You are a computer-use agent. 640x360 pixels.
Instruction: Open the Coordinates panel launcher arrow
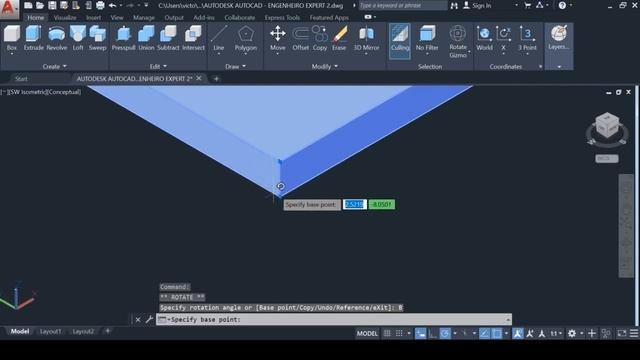click(x=540, y=67)
